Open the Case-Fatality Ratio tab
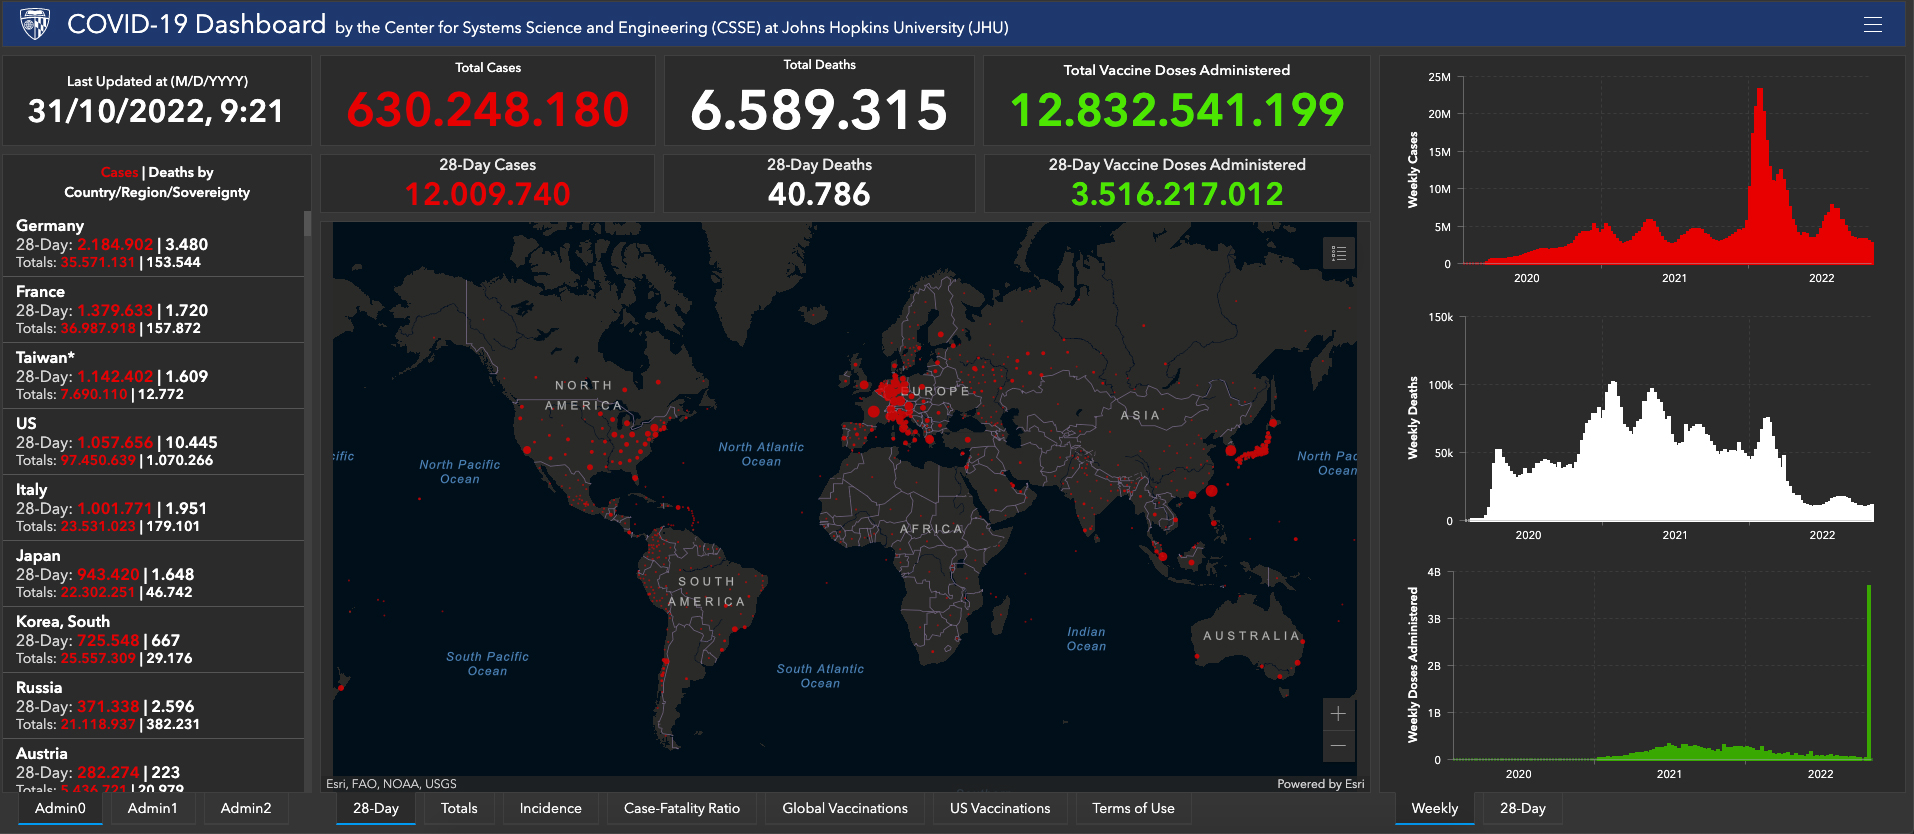This screenshot has width=1914, height=834. pos(682,808)
